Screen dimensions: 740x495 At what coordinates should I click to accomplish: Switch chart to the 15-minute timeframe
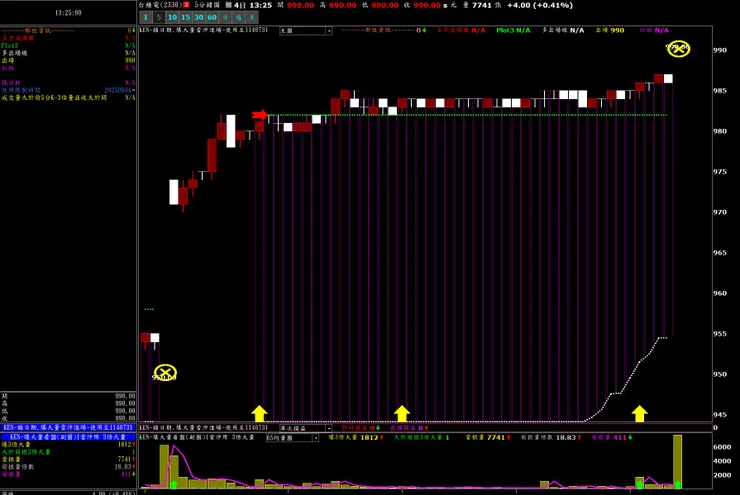coord(185,17)
